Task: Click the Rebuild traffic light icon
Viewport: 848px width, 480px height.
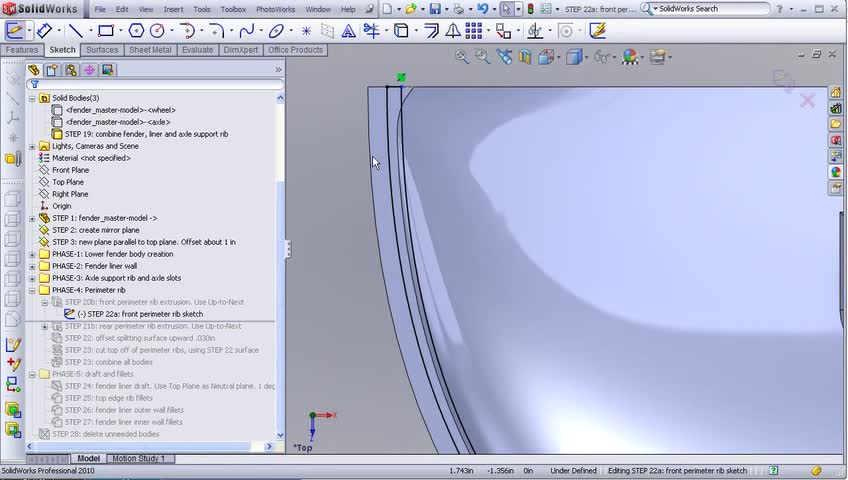Action: click(531, 9)
